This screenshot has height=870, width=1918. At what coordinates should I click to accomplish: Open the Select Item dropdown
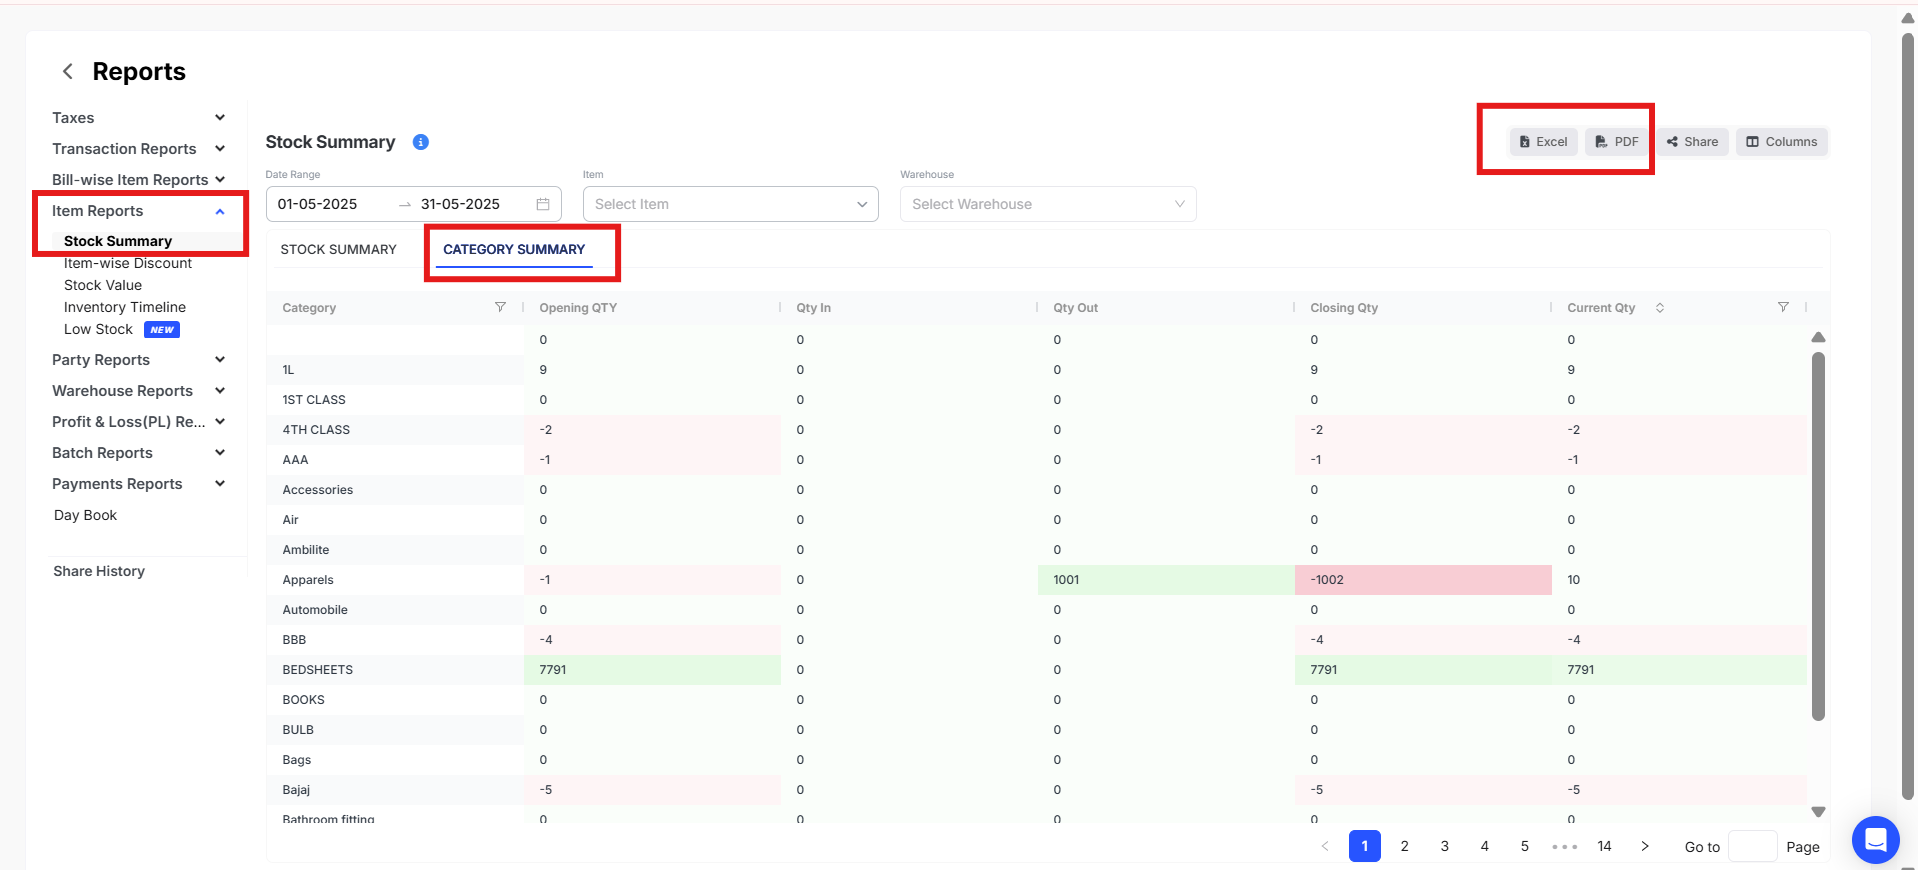(x=730, y=204)
